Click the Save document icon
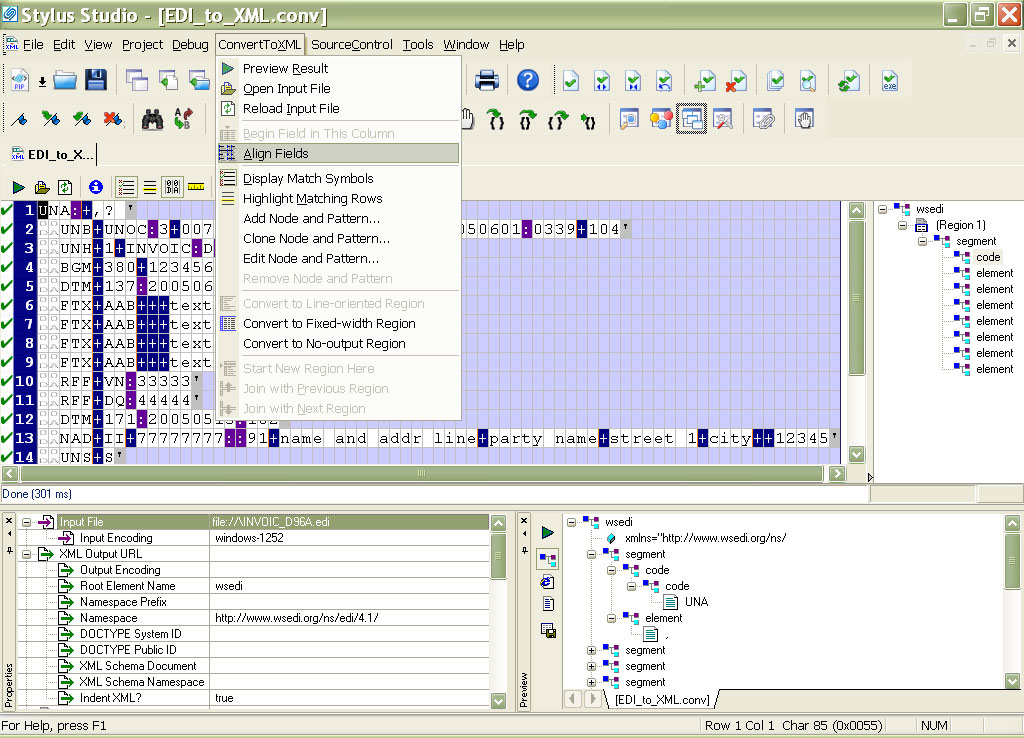Viewport: 1024px width, 738px height. point(95,81)
